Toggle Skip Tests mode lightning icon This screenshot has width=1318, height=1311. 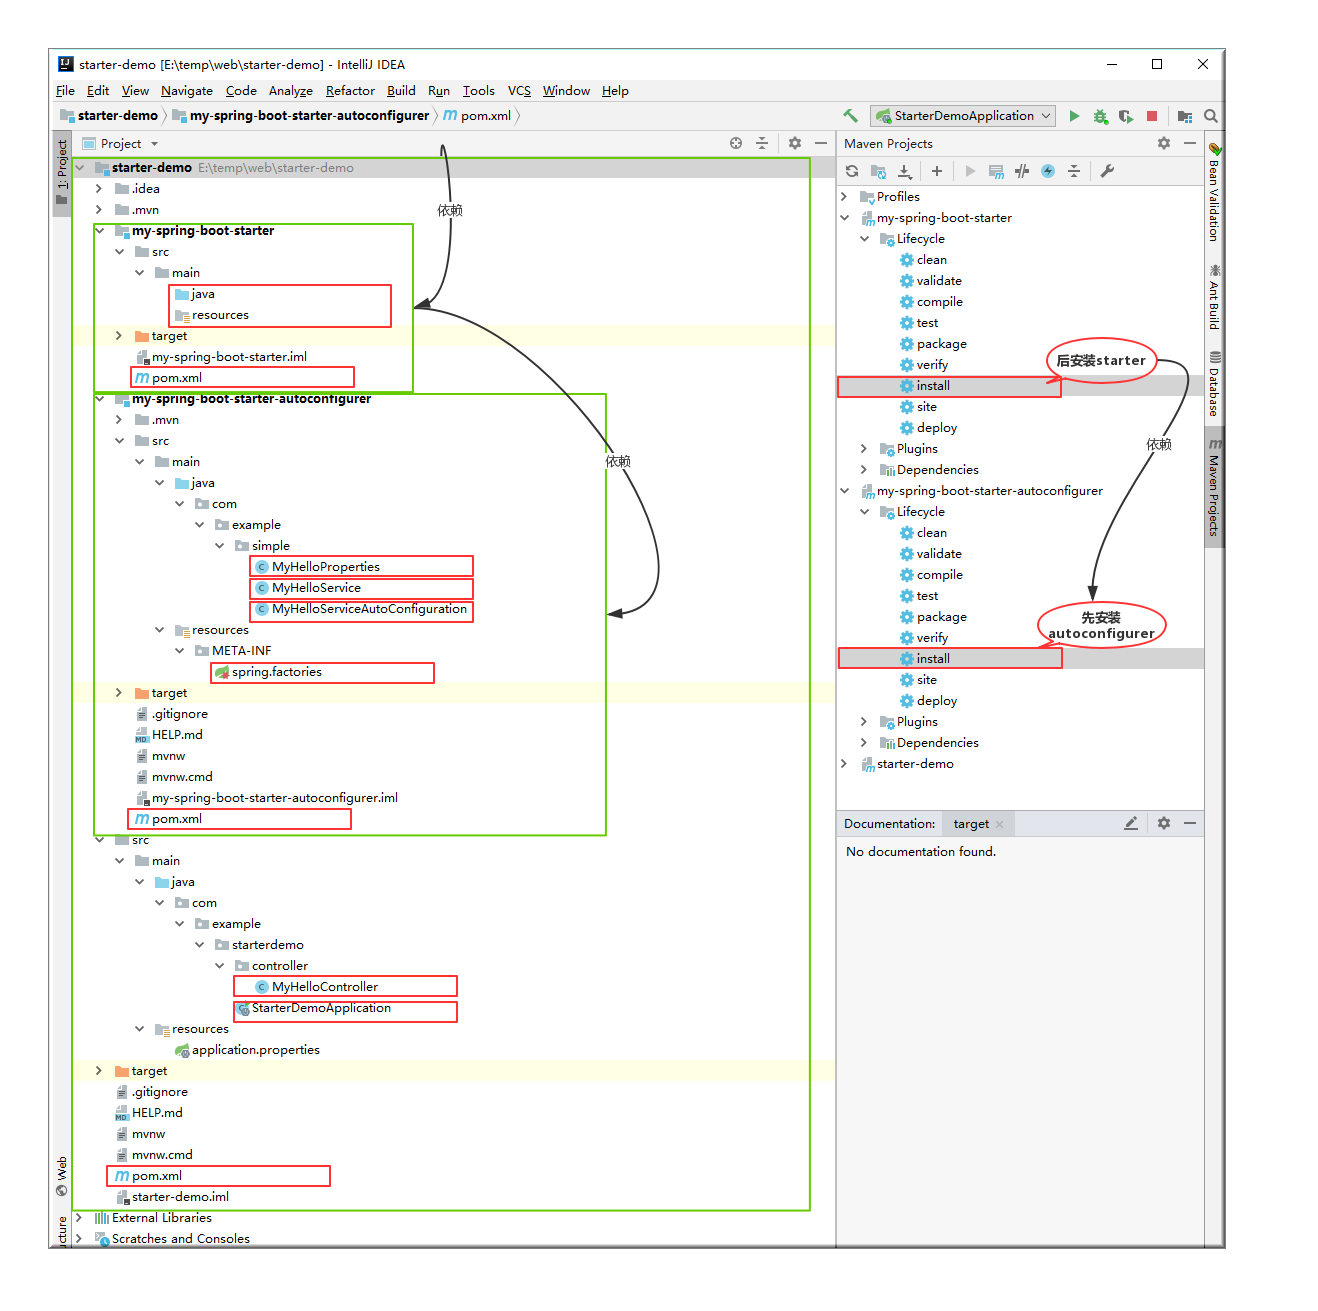[x=1048, y=171]
